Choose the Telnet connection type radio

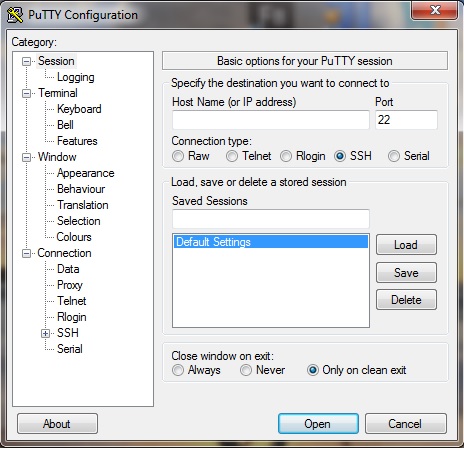click(x=232, y=156)
